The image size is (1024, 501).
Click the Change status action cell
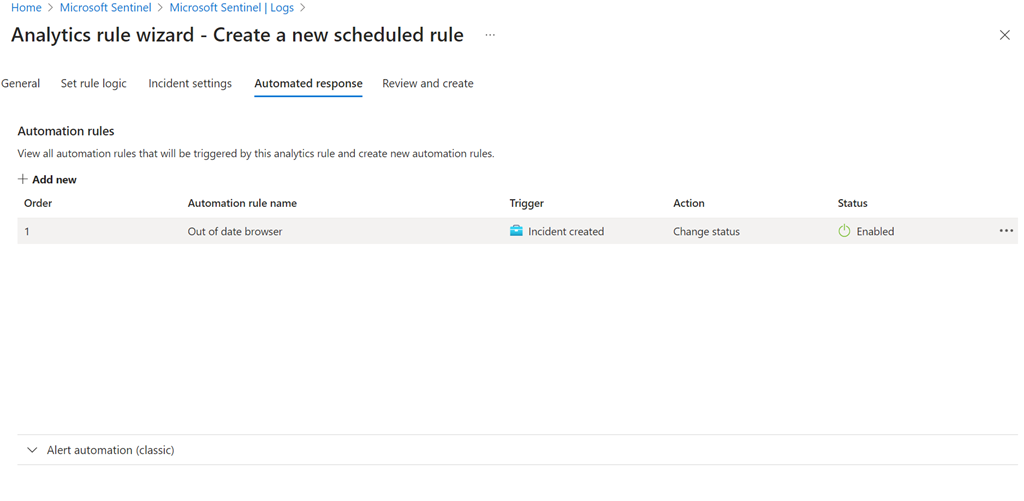click(x=706, y=231)
